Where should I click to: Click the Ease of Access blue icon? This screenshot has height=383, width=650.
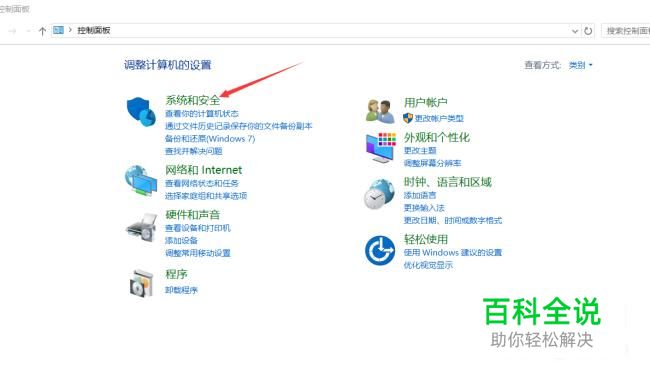click(380, 250)
